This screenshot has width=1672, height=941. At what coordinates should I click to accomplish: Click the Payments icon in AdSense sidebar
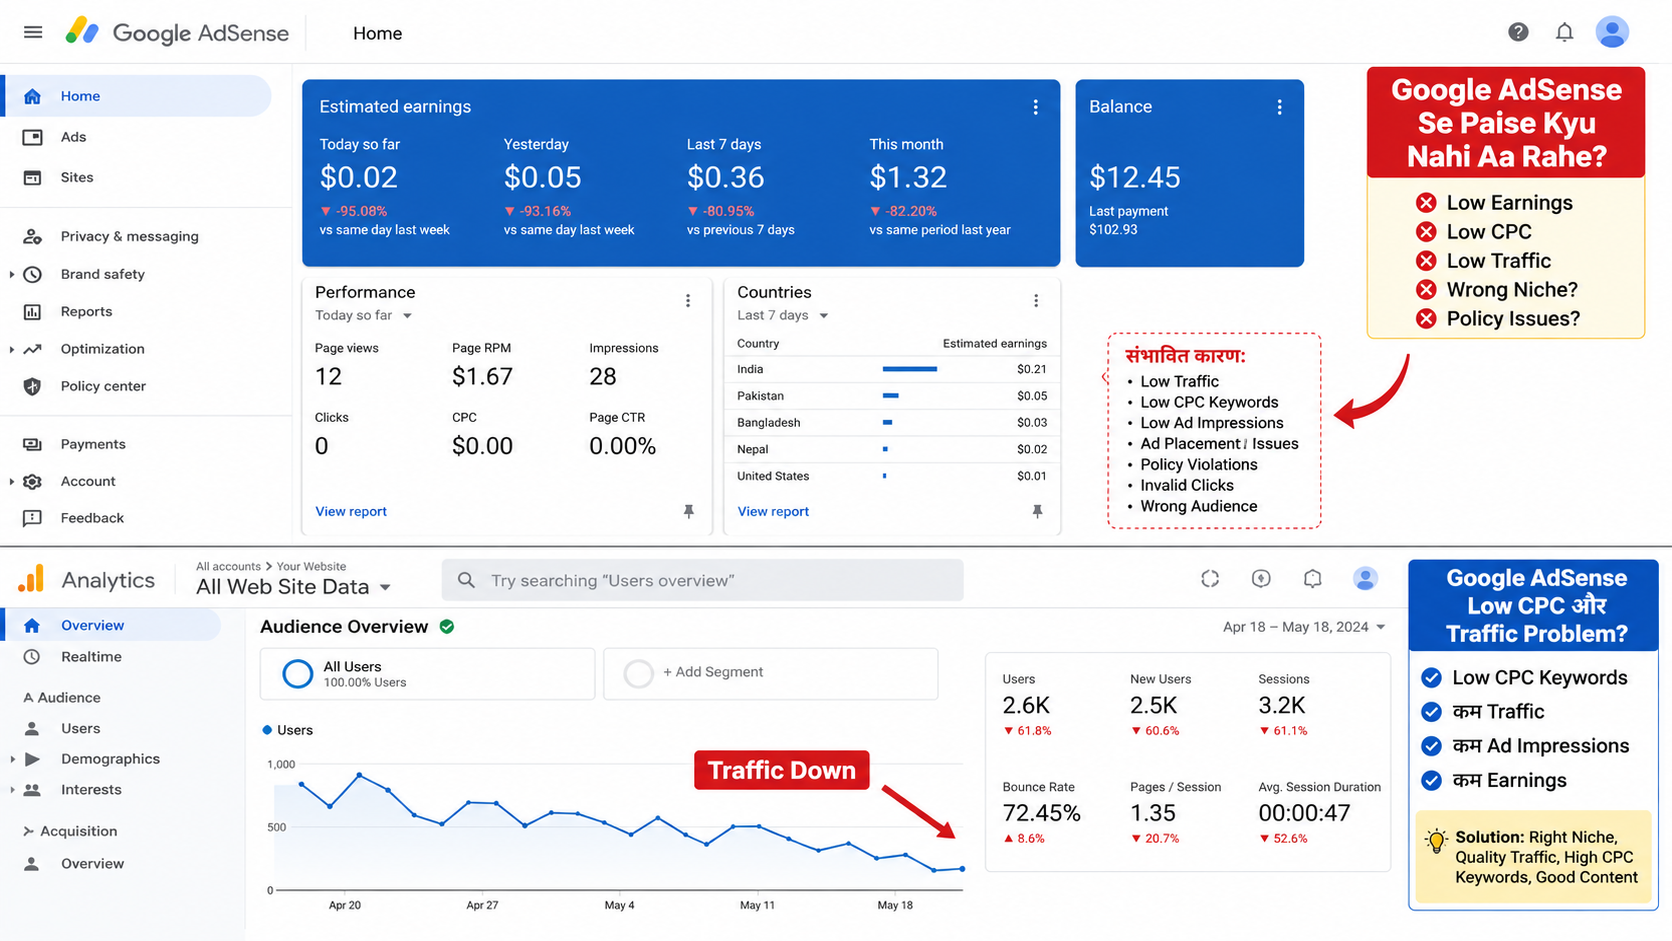coord(32,444)
